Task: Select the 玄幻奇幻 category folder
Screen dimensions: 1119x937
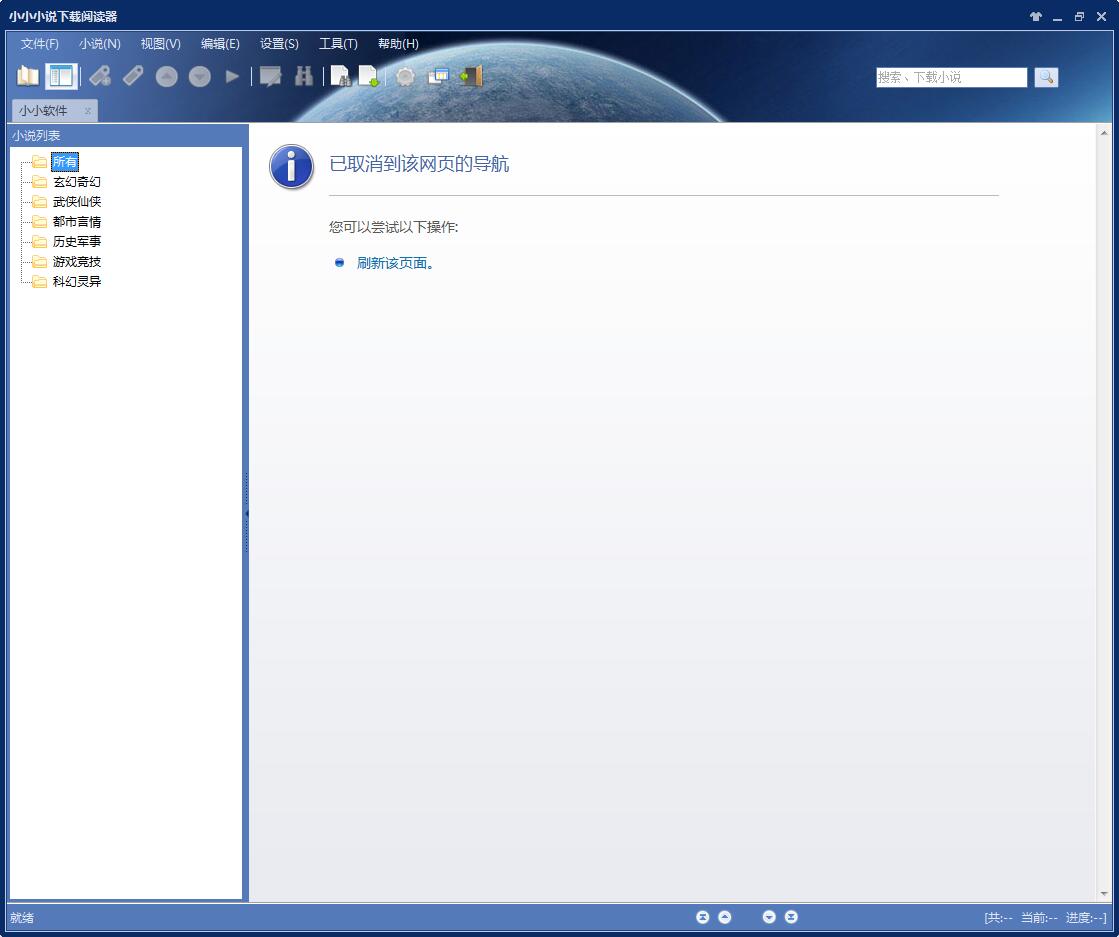Action: coord(76,182)
